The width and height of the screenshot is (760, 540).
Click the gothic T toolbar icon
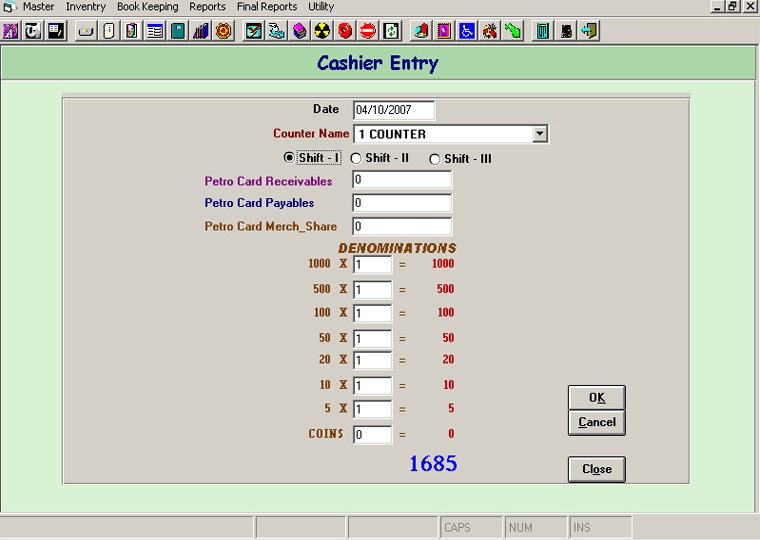(33, 31)
